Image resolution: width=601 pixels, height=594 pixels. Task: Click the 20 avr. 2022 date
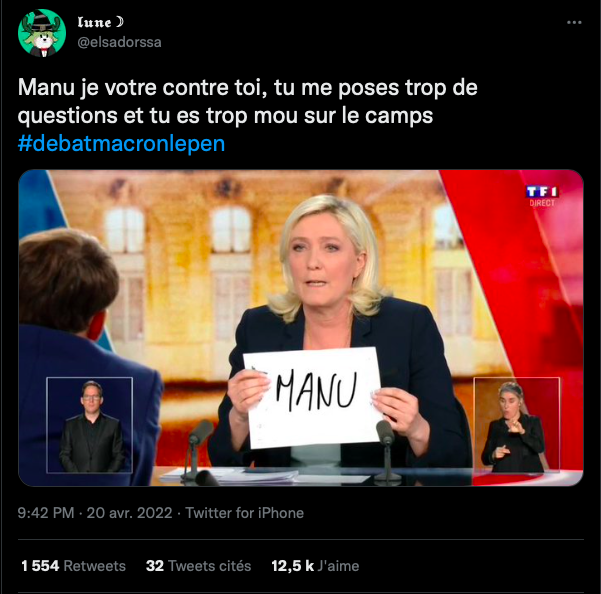click(x=130, y=513)
